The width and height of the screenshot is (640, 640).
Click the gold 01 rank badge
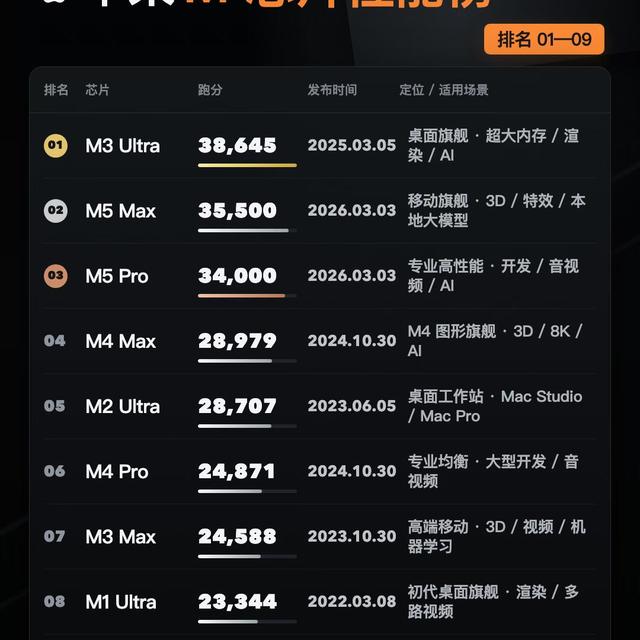(56, 146)
